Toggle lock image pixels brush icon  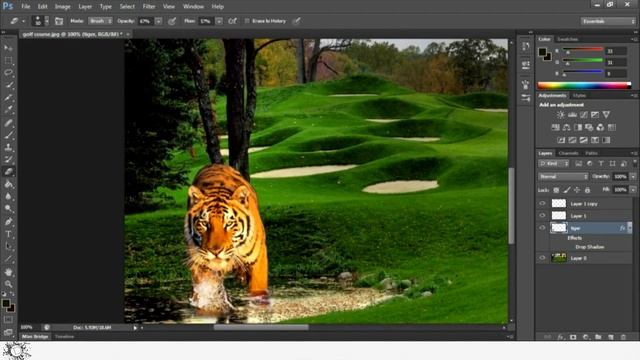[567, 190]
